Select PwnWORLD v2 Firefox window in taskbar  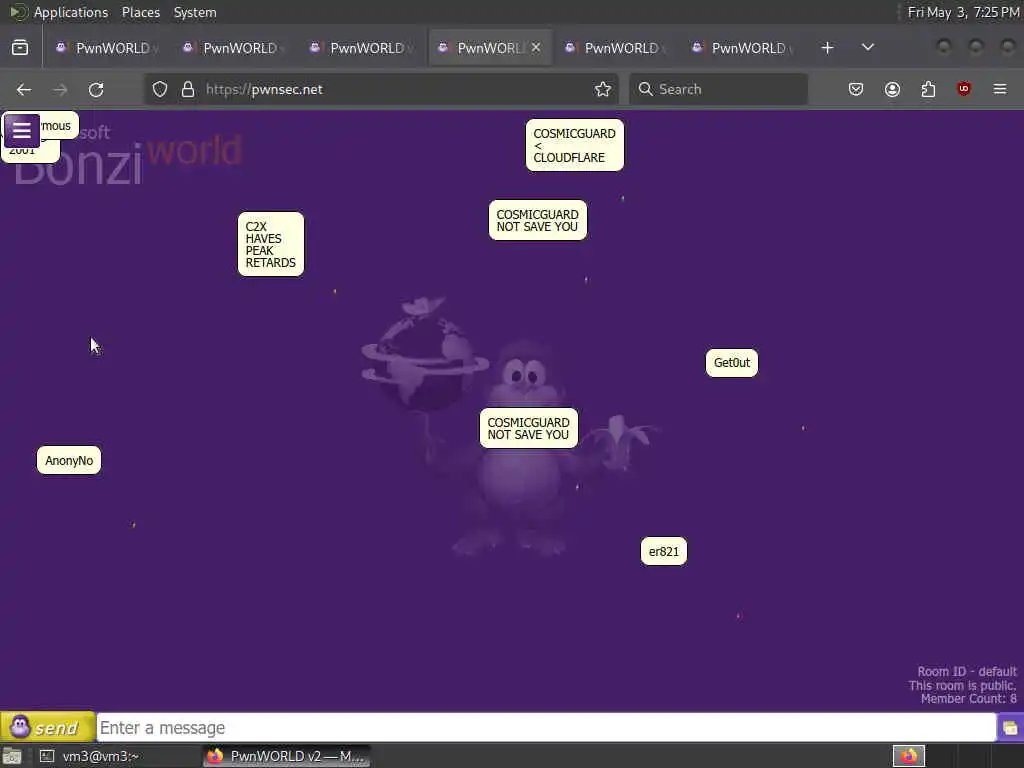click(x=287, y=756)
